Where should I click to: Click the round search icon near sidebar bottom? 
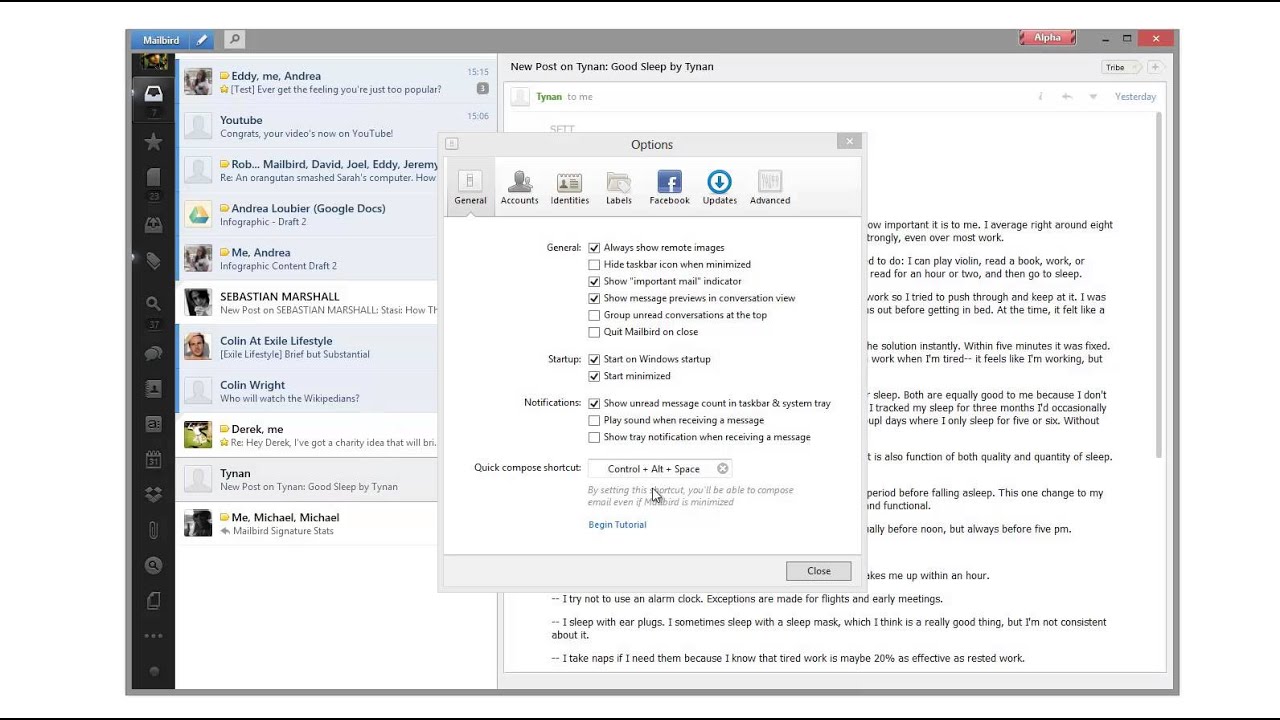[153, 566]
